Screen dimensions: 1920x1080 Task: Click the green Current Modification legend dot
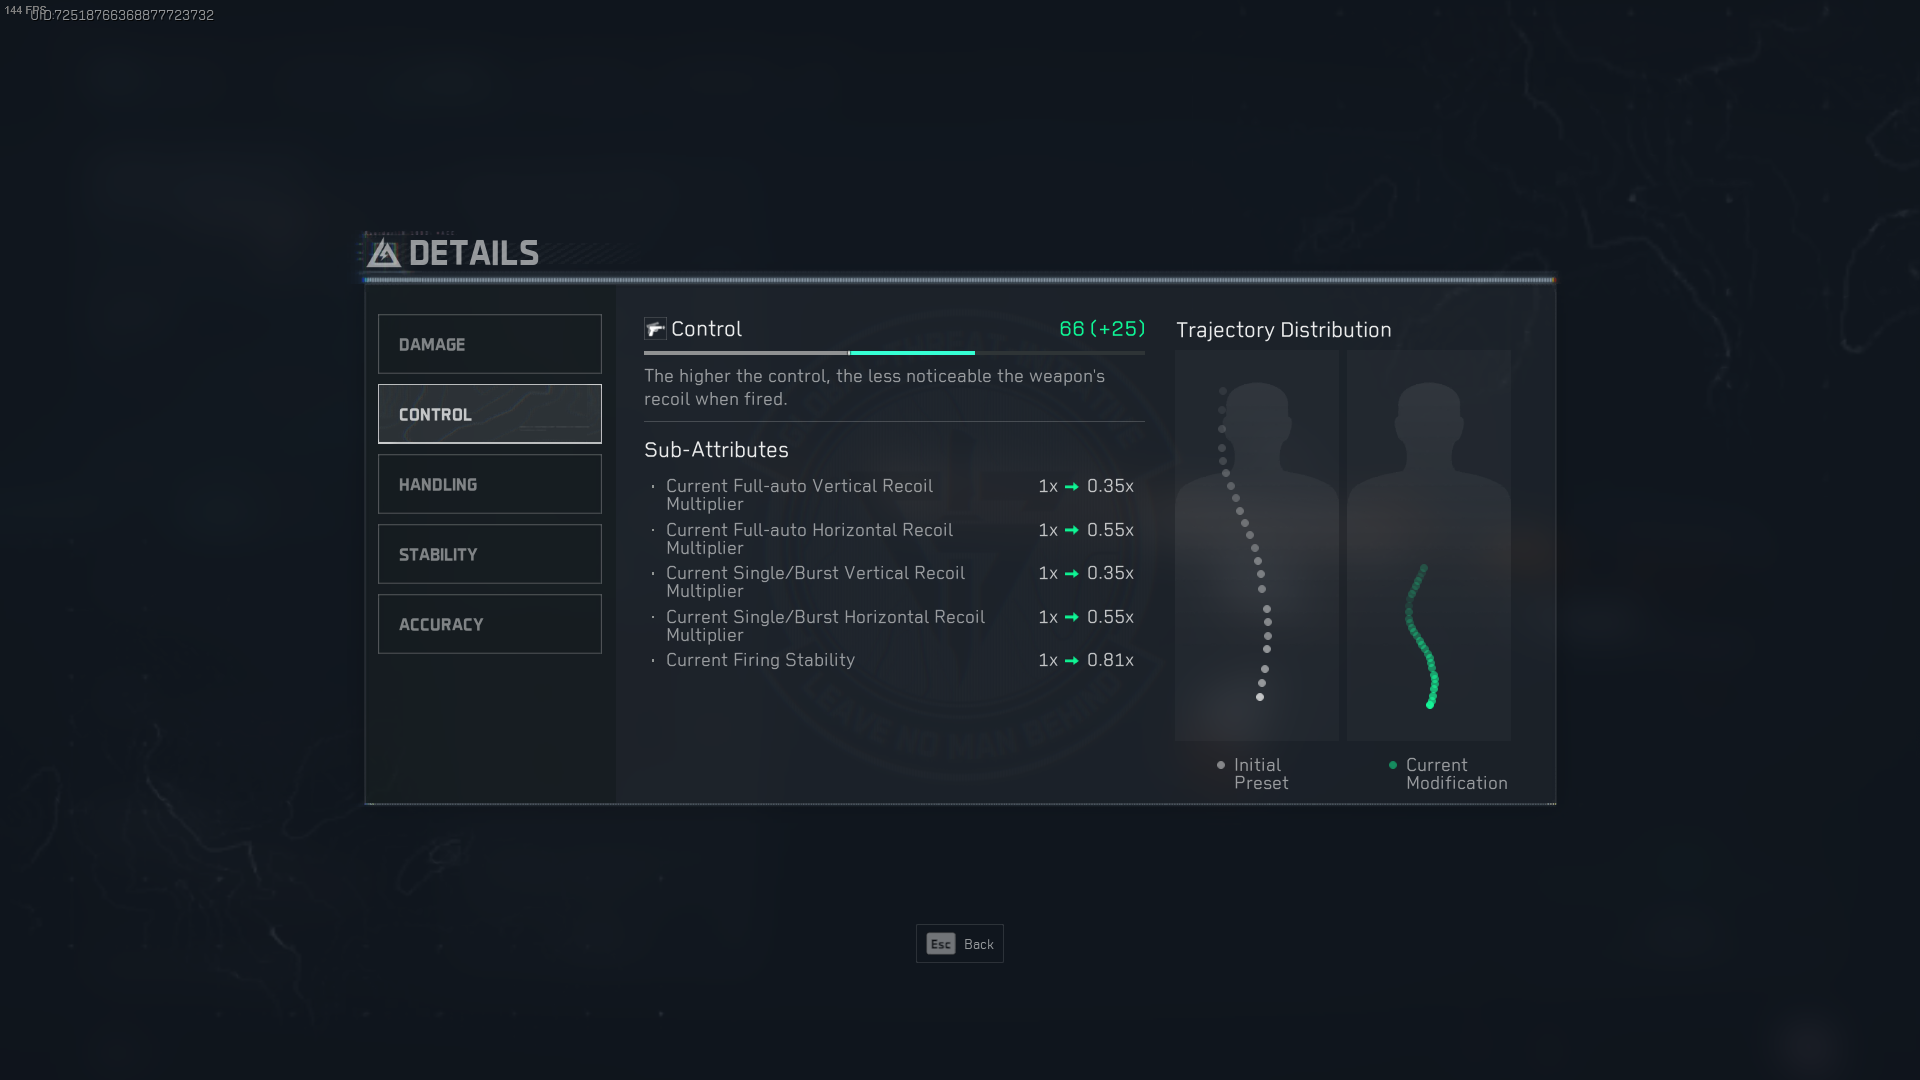click(1392, 765)
